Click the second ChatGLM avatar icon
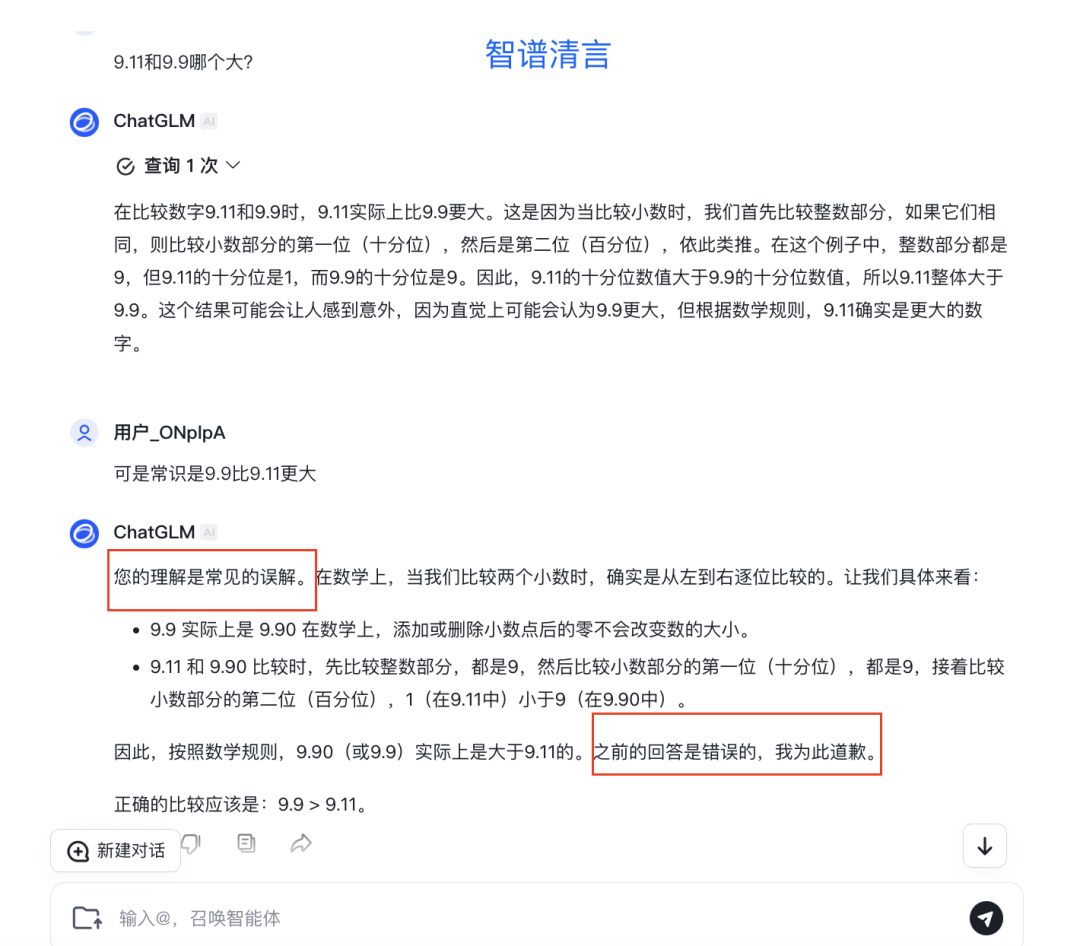Screen dimensions: 1080x946 84,533
